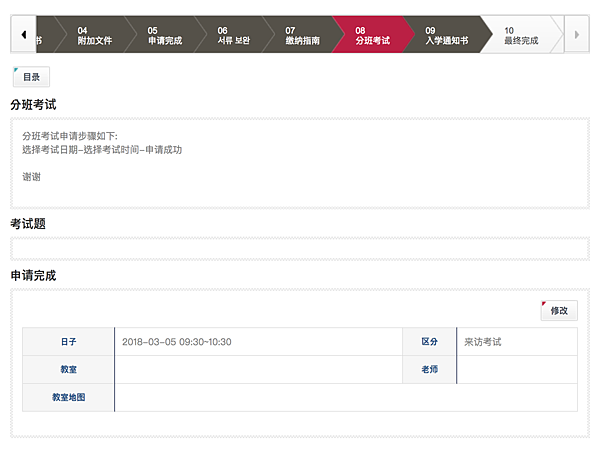Open step 07 缴纳指南
This screenshot has height=451, width=600.
(302, 35)
